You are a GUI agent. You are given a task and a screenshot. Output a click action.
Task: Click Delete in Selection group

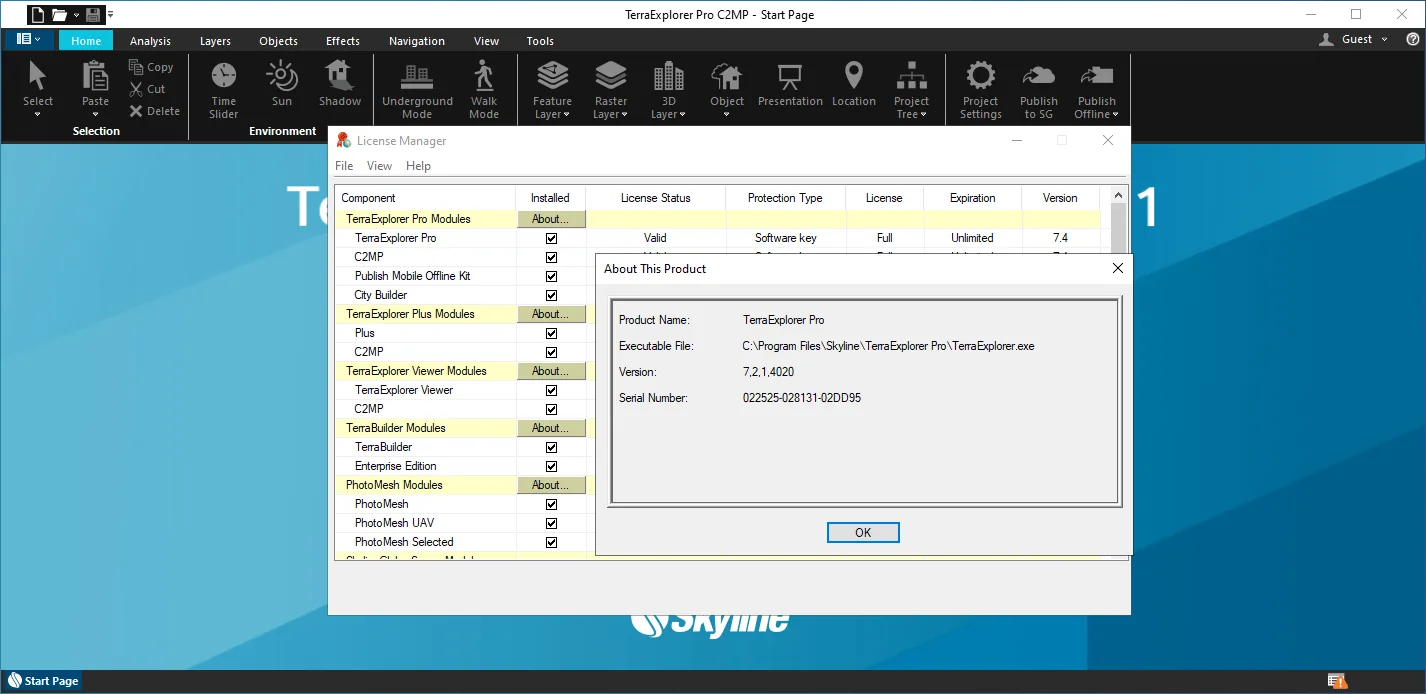tap(154, 111)
